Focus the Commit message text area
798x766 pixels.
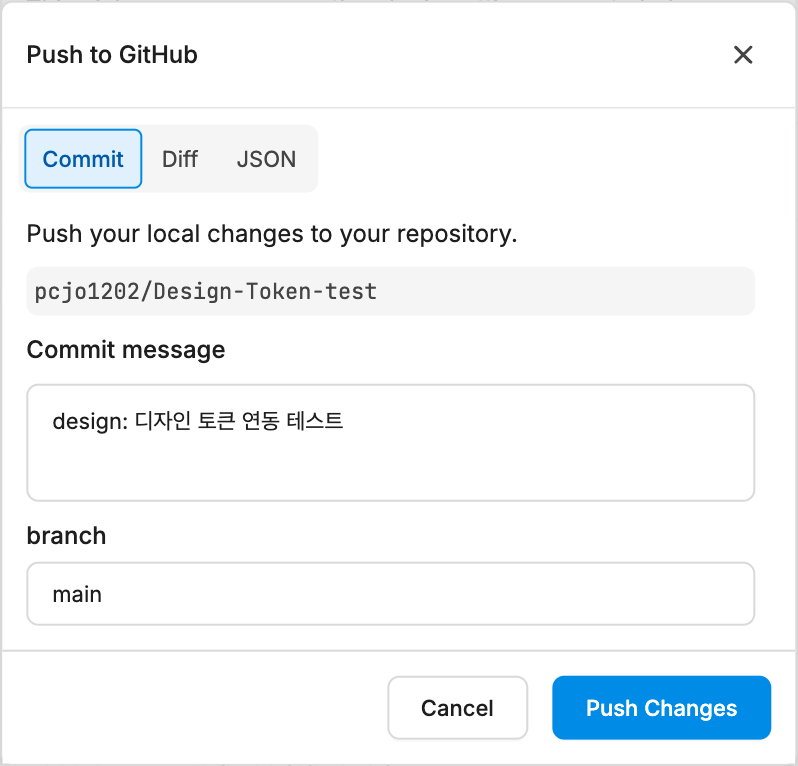[390, 443]
